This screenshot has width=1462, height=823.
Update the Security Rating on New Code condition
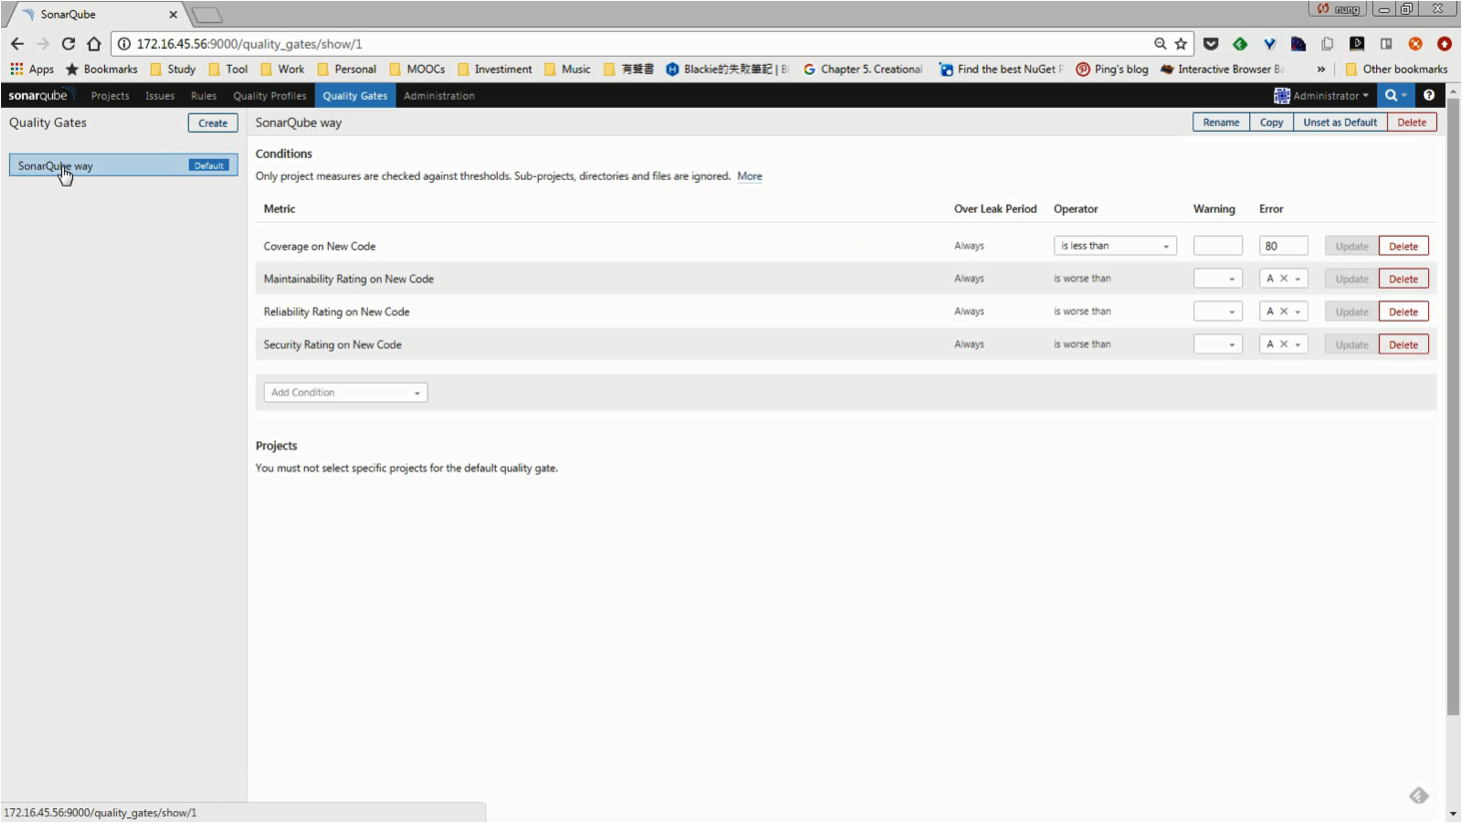[1352, 345]
